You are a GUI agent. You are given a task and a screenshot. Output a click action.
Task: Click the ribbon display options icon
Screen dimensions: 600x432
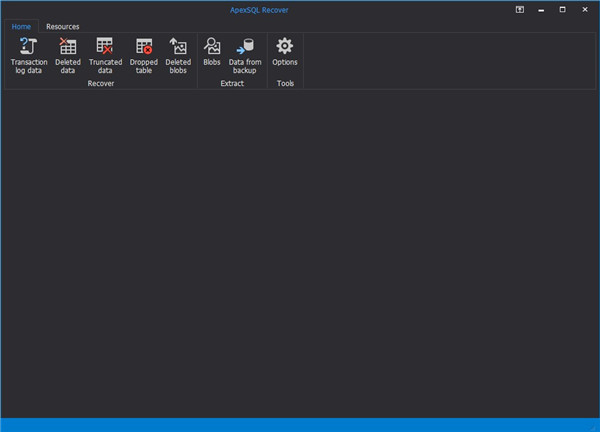tap(520, 10)
